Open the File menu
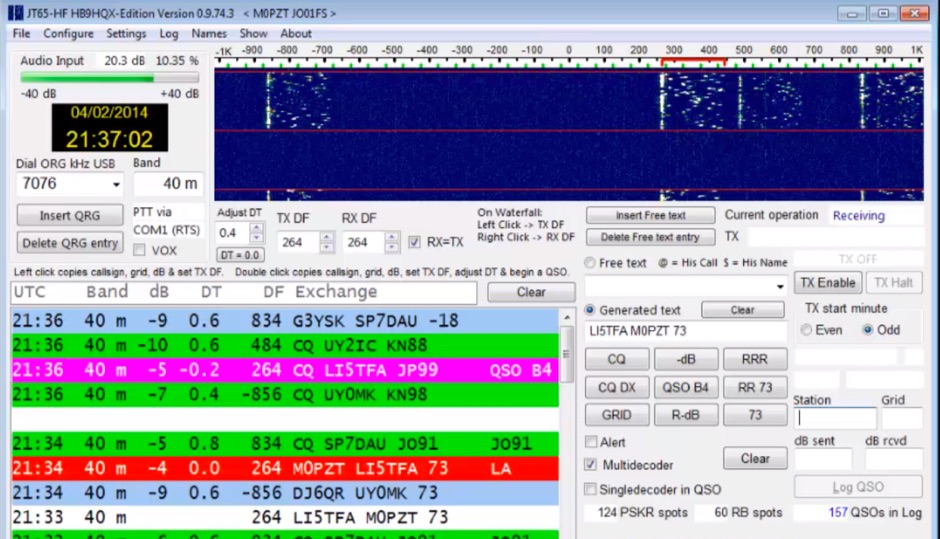 point(21,34)
